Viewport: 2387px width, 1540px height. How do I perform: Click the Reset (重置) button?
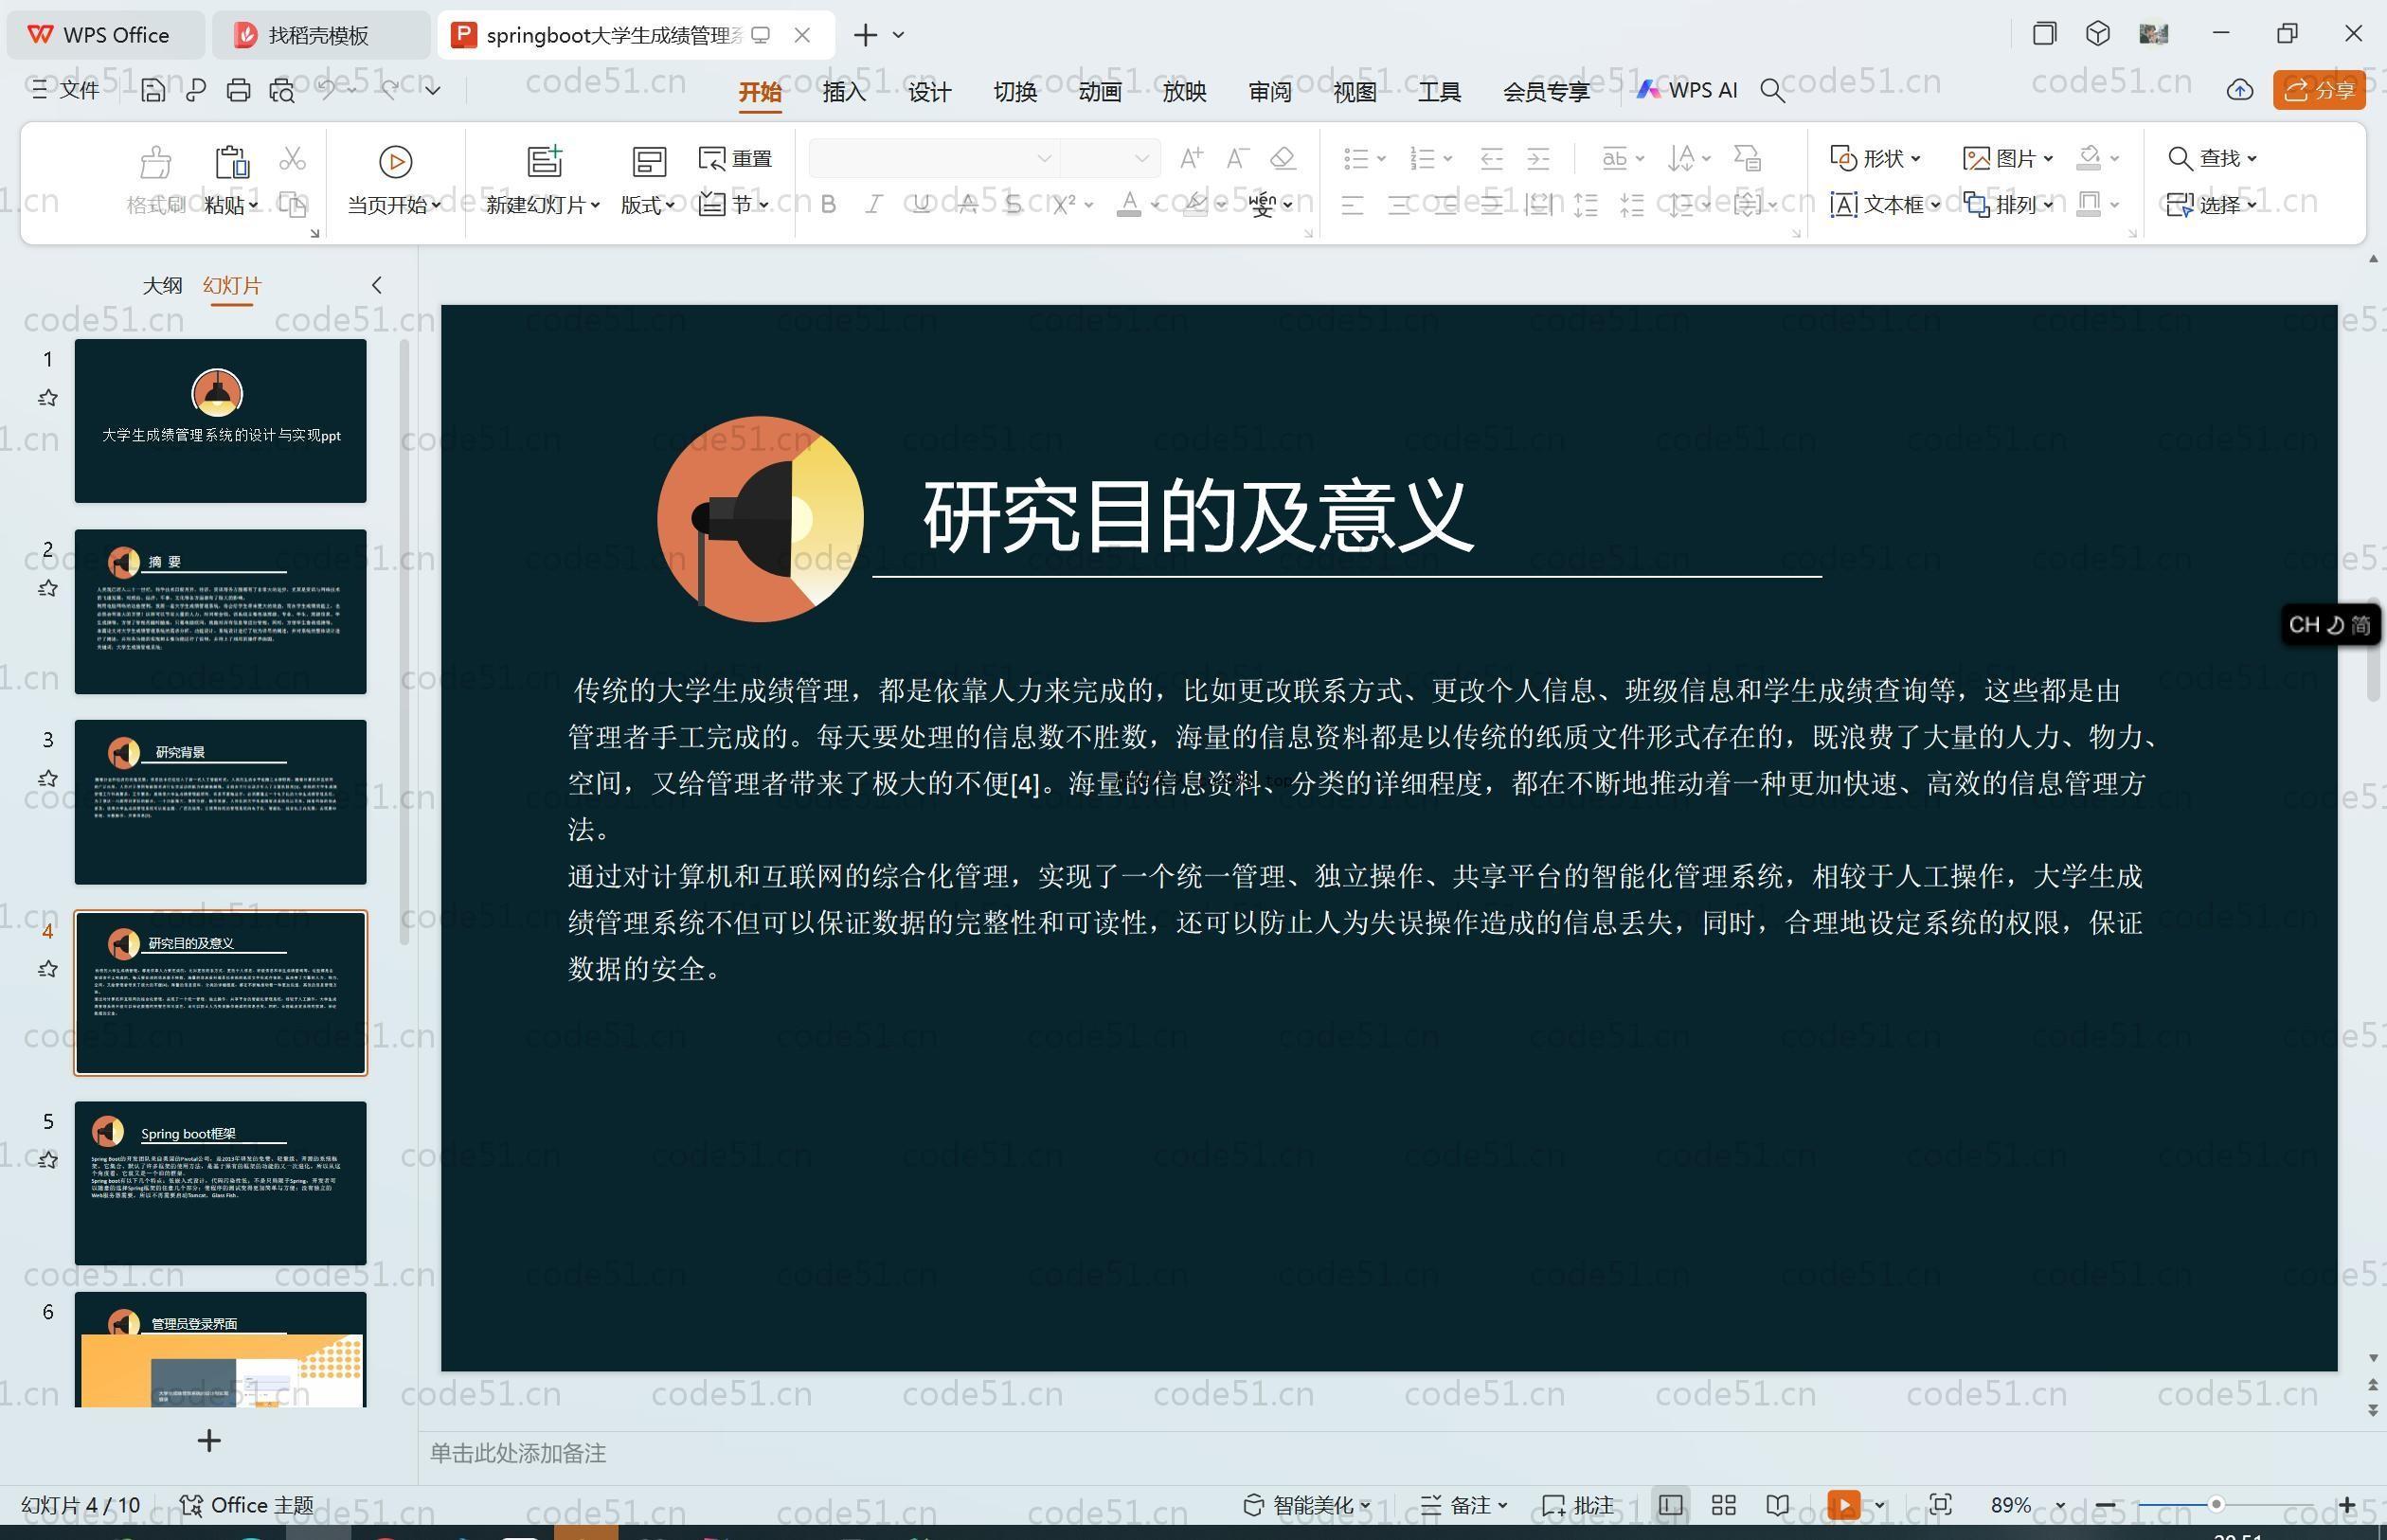[736, 158]
